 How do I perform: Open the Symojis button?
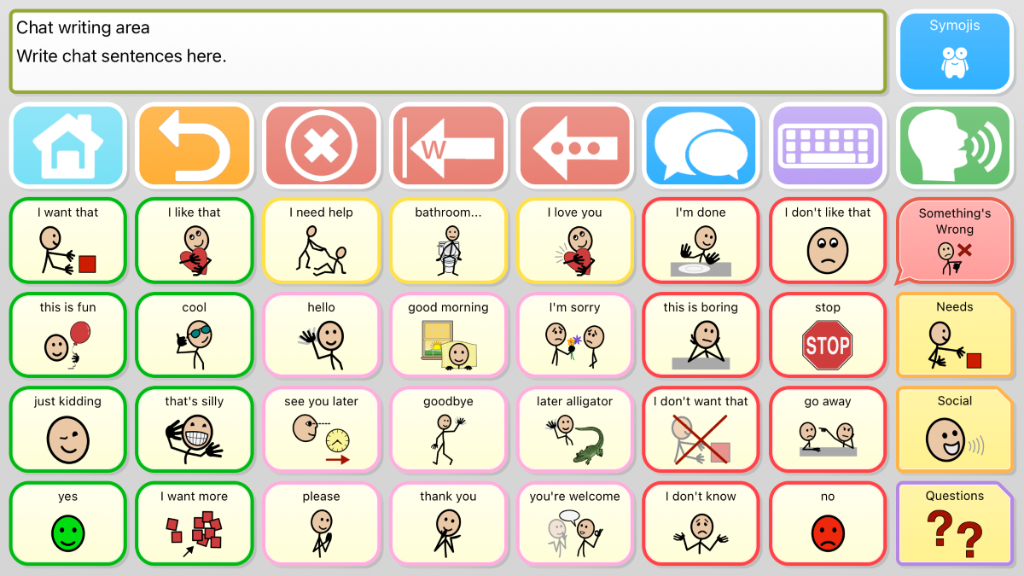click(x=955, y=52)
